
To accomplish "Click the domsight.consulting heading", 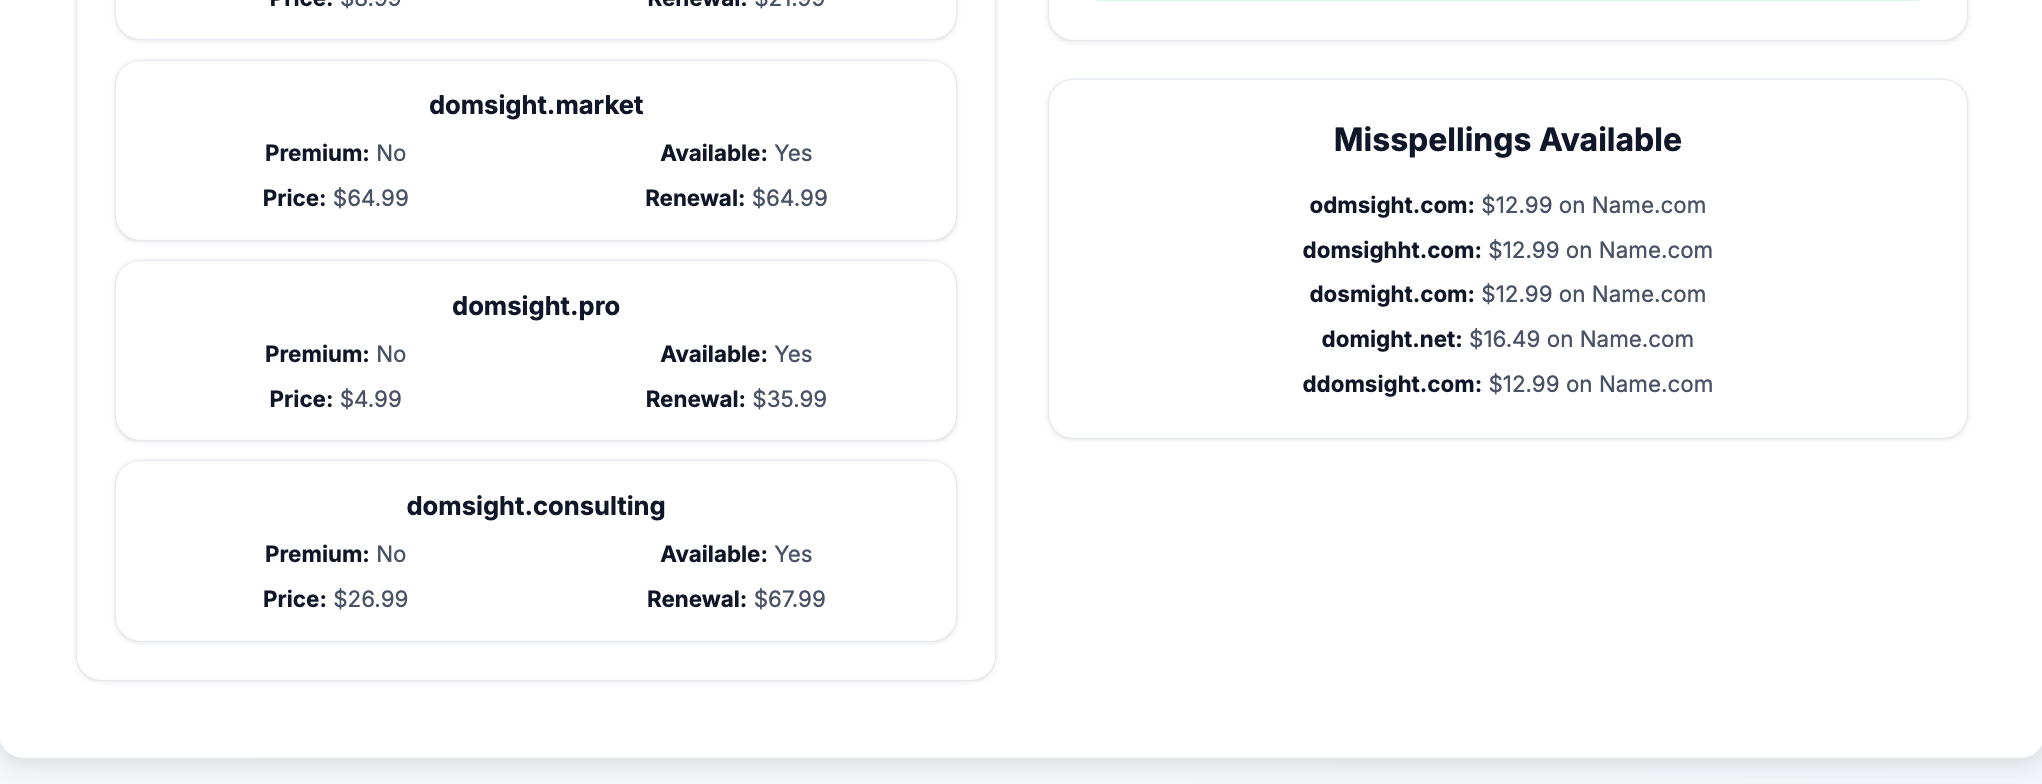I will point(536,506).
